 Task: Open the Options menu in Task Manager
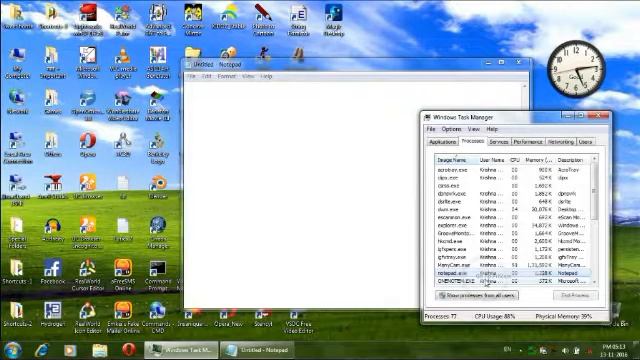point(451,129)
